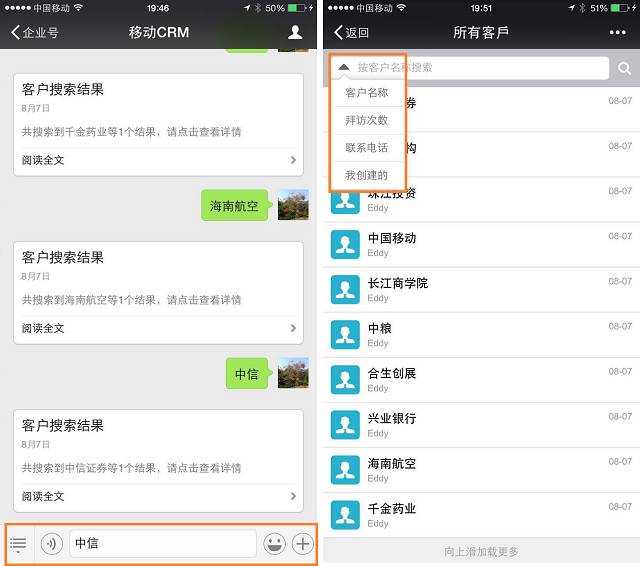Select 拜访次数 filter option
The height and width of the screenshot is (566, 640).
click(367, 120)
